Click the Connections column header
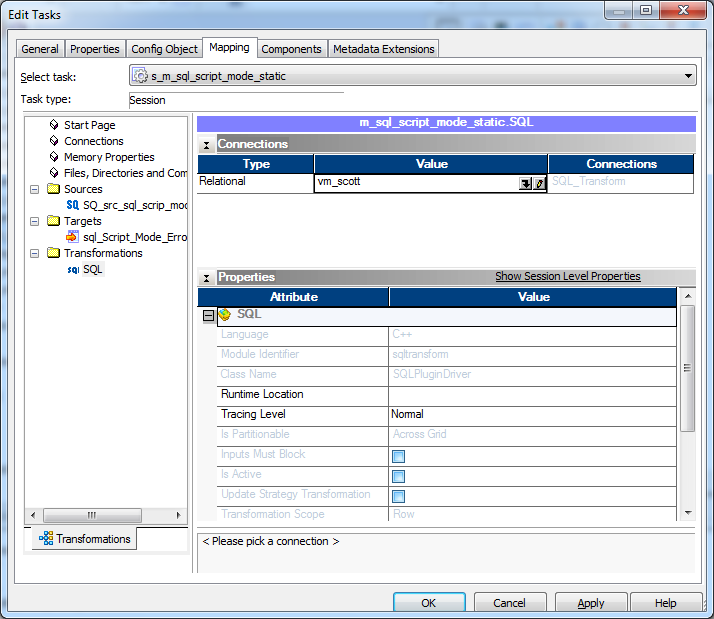 tap(621, 164)
